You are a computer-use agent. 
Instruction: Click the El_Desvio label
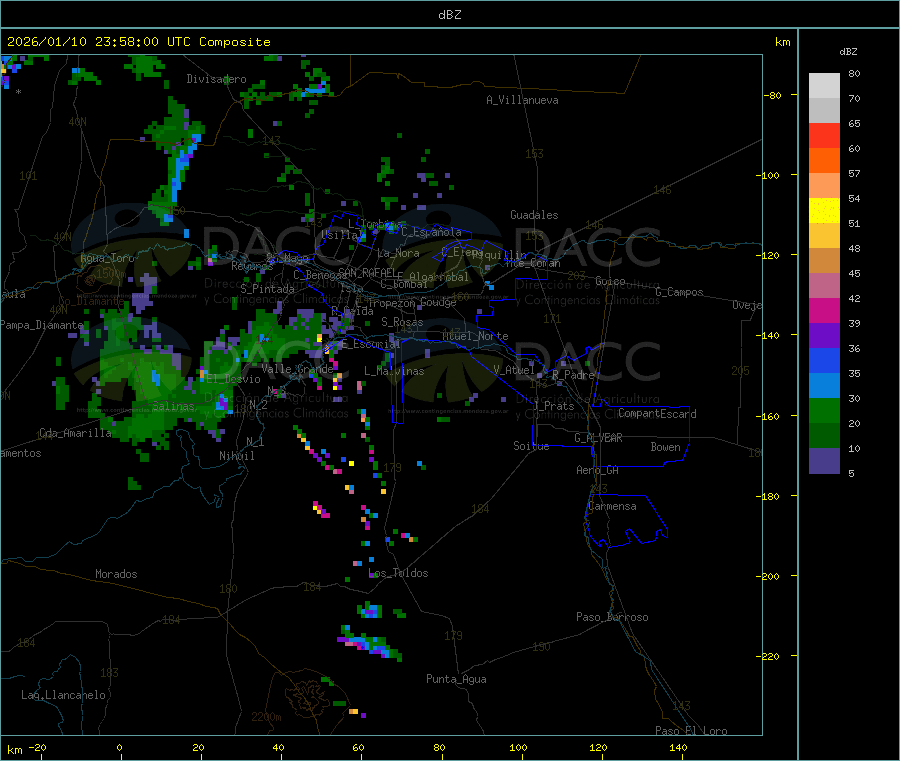point(234,379)
